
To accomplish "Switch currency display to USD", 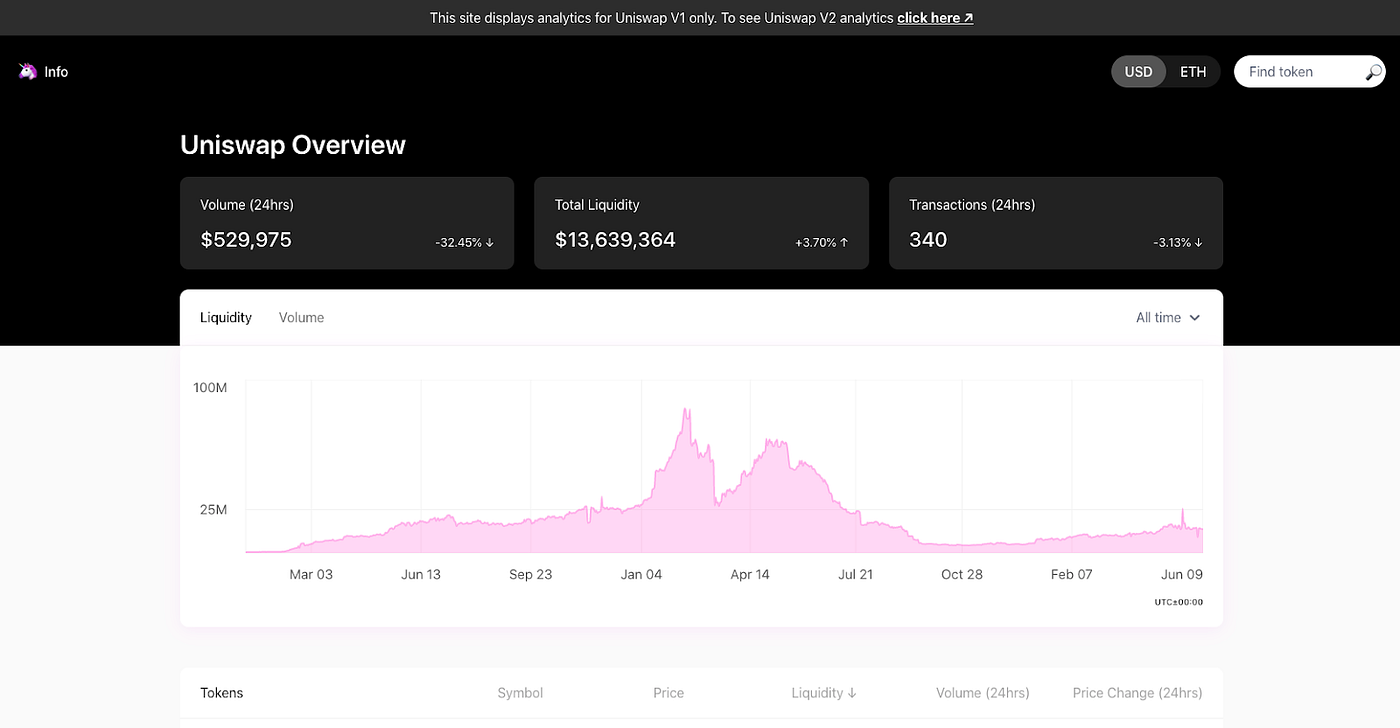I will (x=1138, y=72).
